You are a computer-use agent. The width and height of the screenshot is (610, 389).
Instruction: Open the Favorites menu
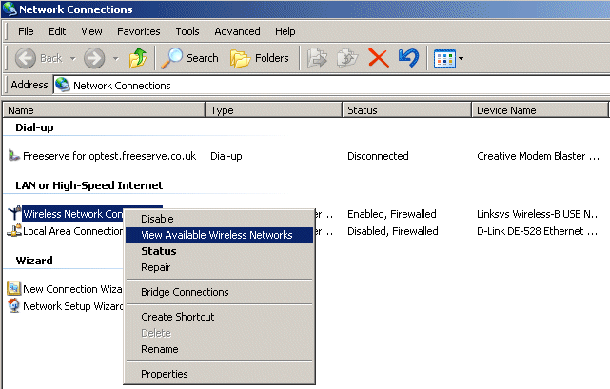pos(138,31)
